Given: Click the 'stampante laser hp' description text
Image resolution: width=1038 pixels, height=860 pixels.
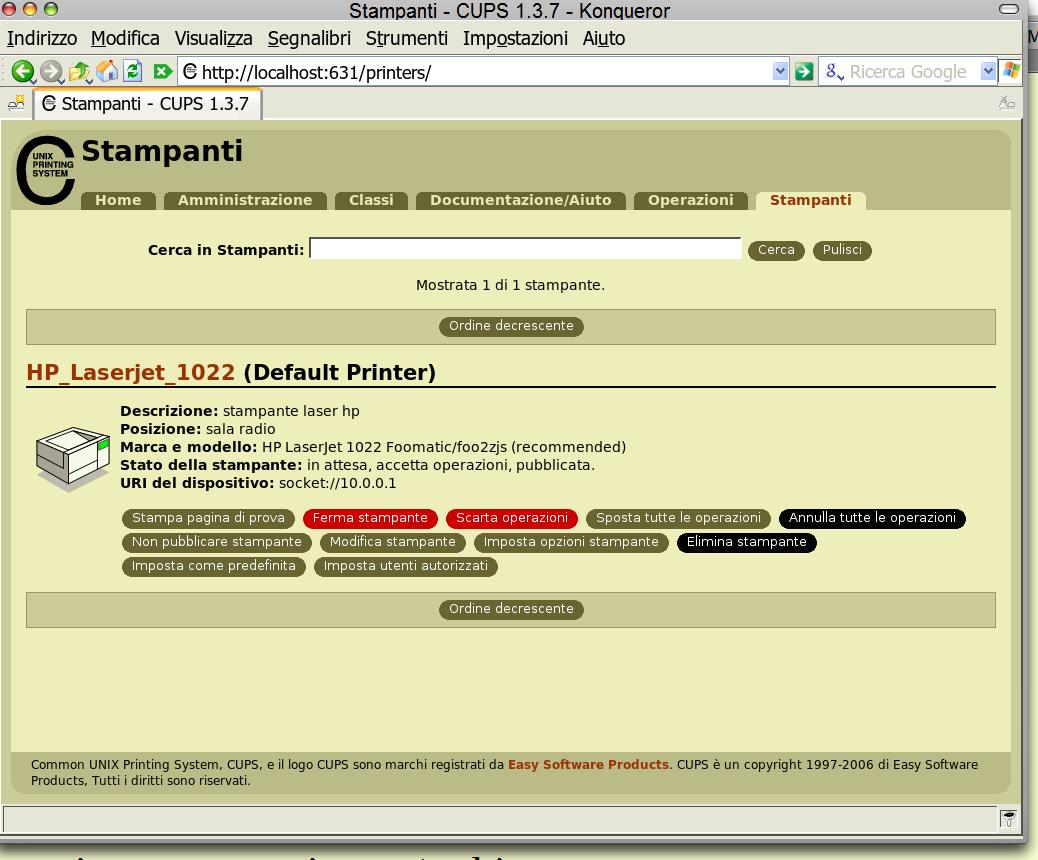Looking at the screenshot, I should 291,411.
